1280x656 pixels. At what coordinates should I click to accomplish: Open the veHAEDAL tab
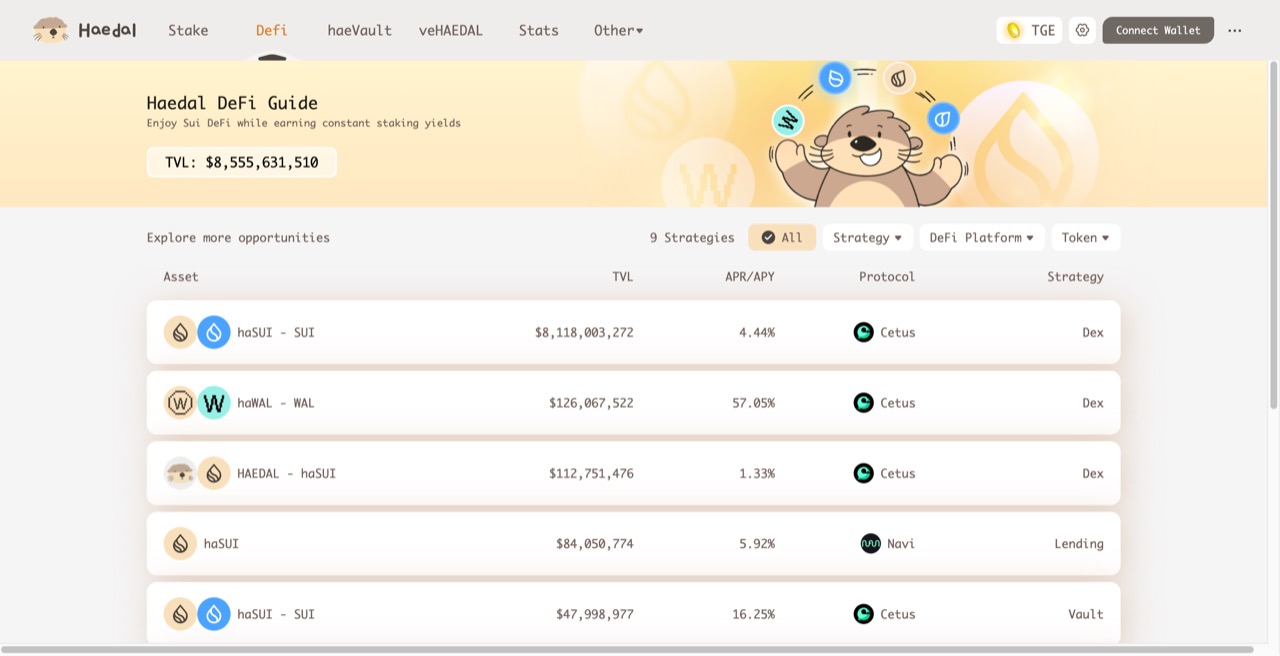point(450,30)
